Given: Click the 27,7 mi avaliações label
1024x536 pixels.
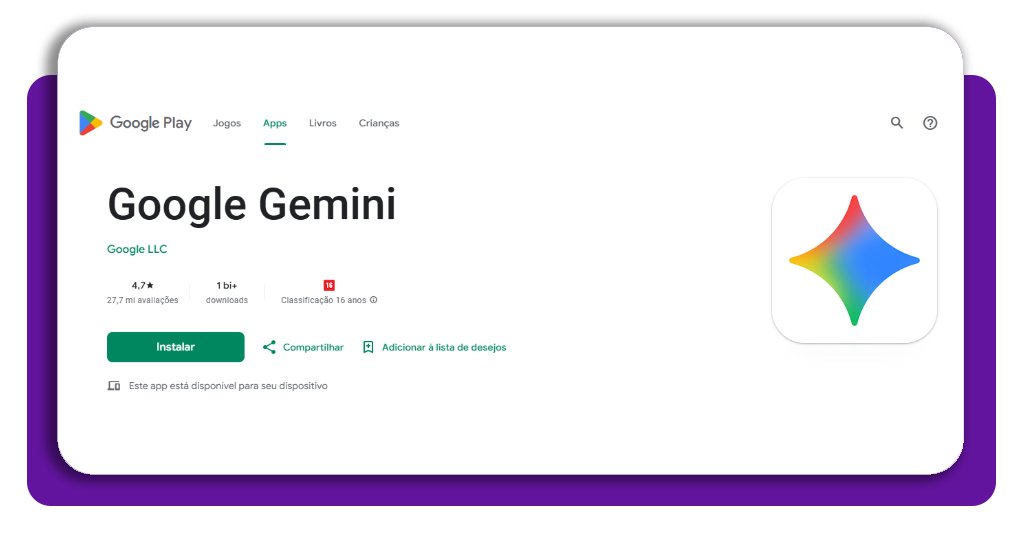Looking at the screenshot, I should (143, 300).
